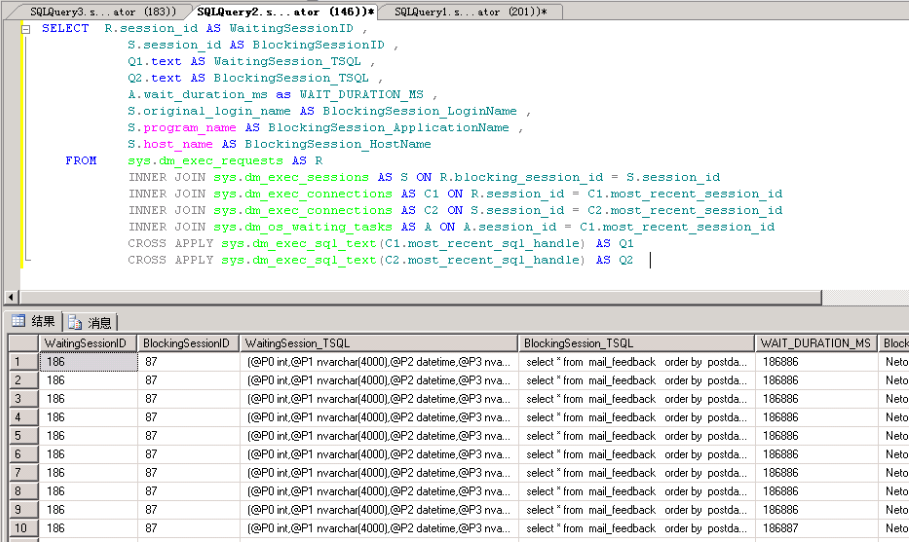Select row 9 header in results grid

23,510
